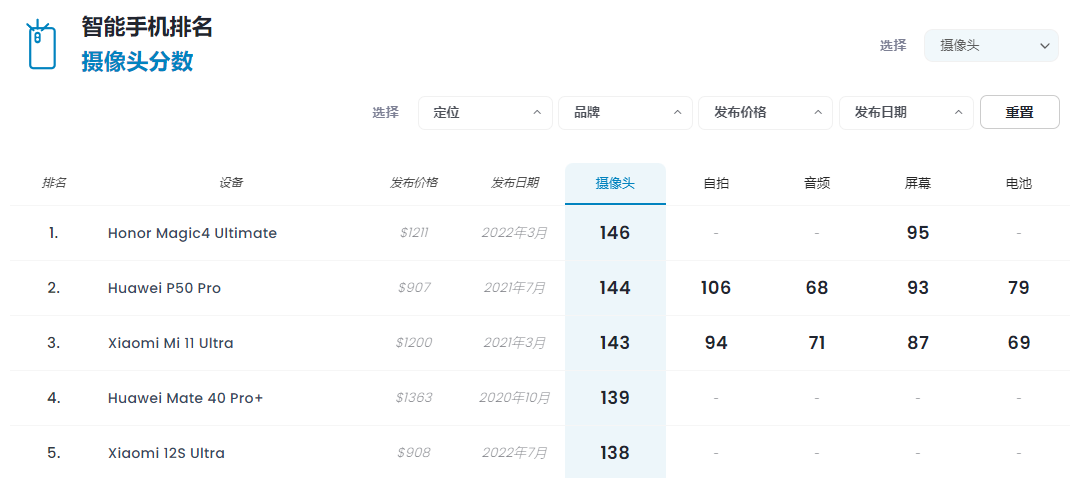
Task: Click the 2022年3月 release date
Action: click(515, 233)
